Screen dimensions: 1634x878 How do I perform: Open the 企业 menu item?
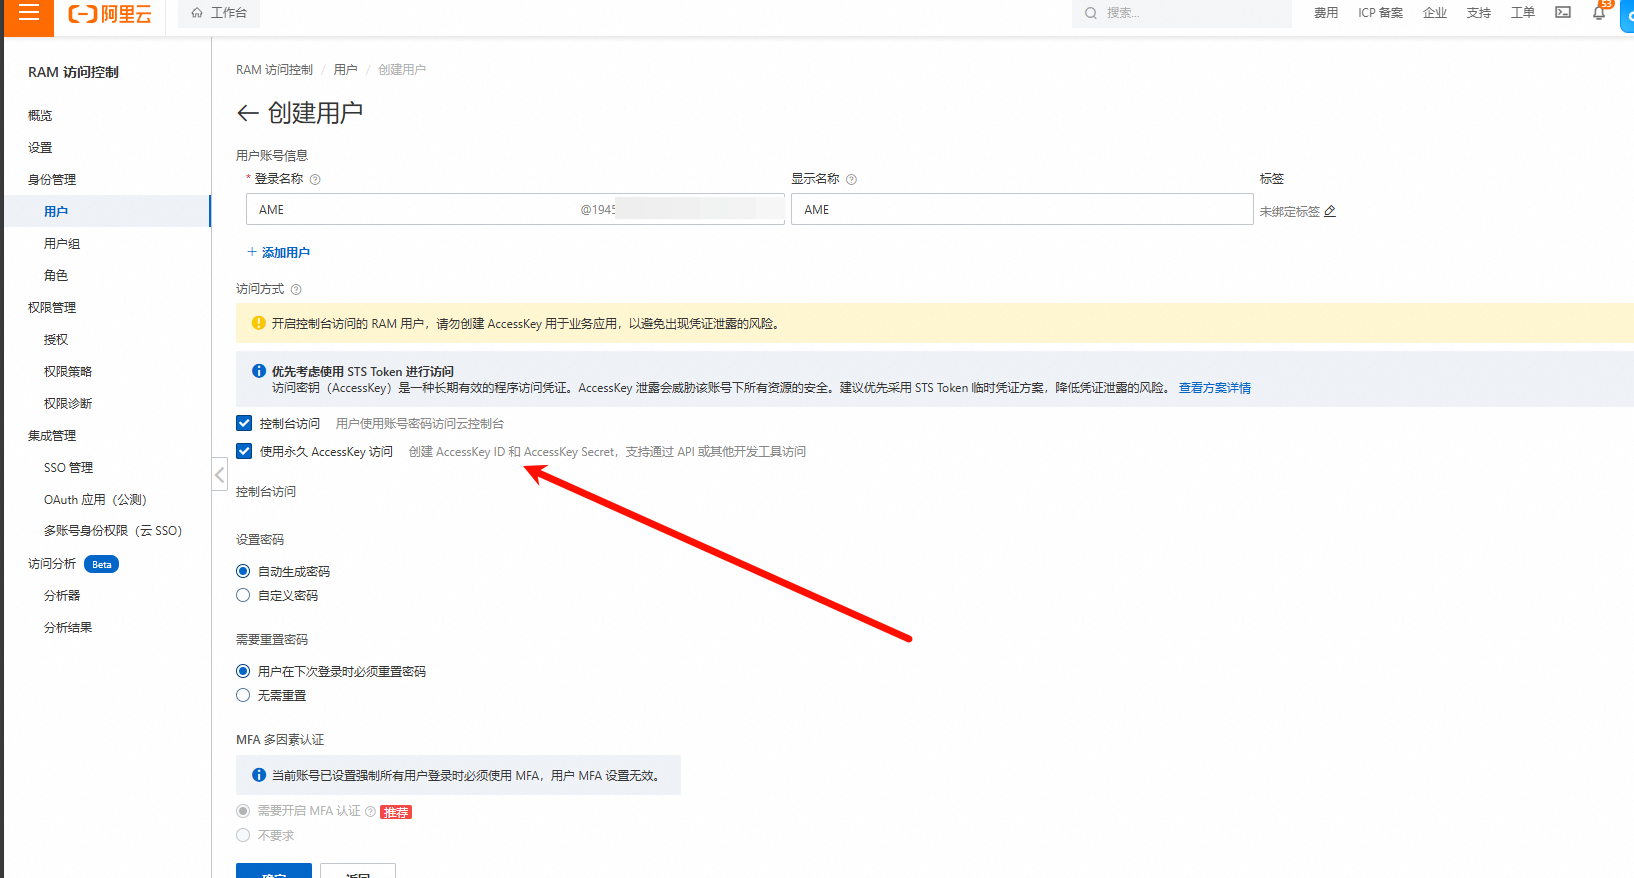tap(1435, 13)
